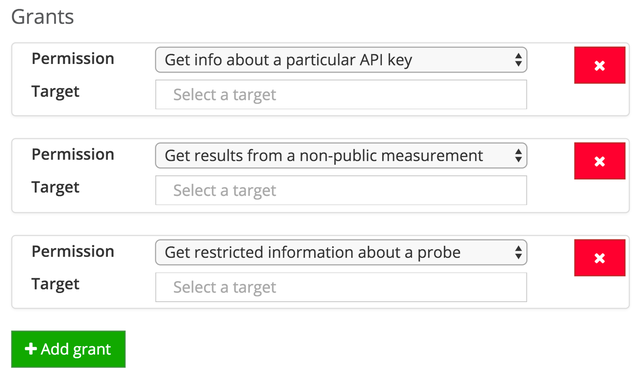Screen dimensions: 640x375
Task: Click the target field under the probe permission
Action: 341,287
